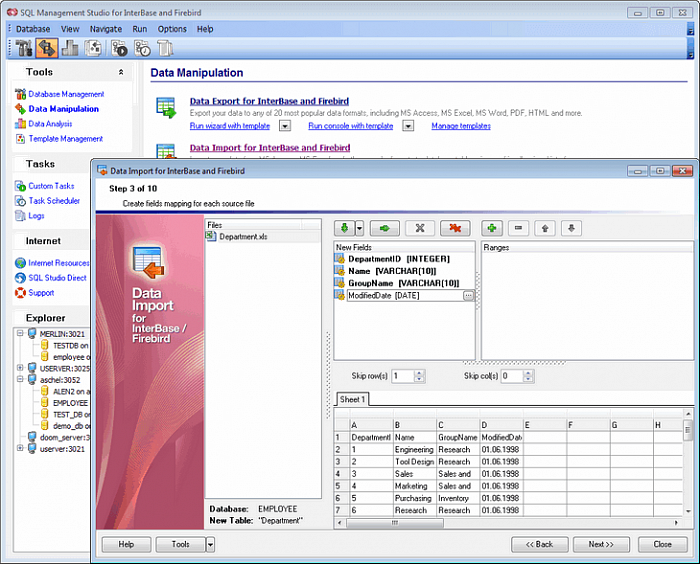This screenshot has width=700, height=564.
Task: Click Close button in wizard
Action: (x=662, y=544)
